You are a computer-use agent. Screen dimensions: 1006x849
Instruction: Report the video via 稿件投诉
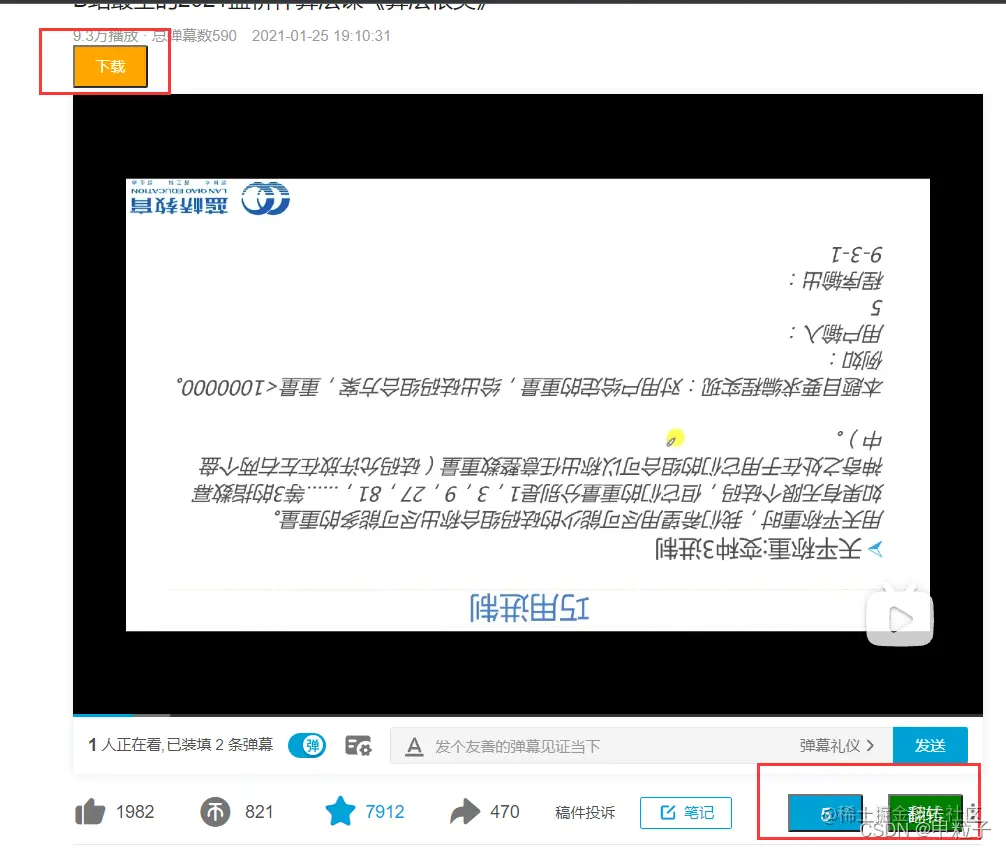pos(585,813)
